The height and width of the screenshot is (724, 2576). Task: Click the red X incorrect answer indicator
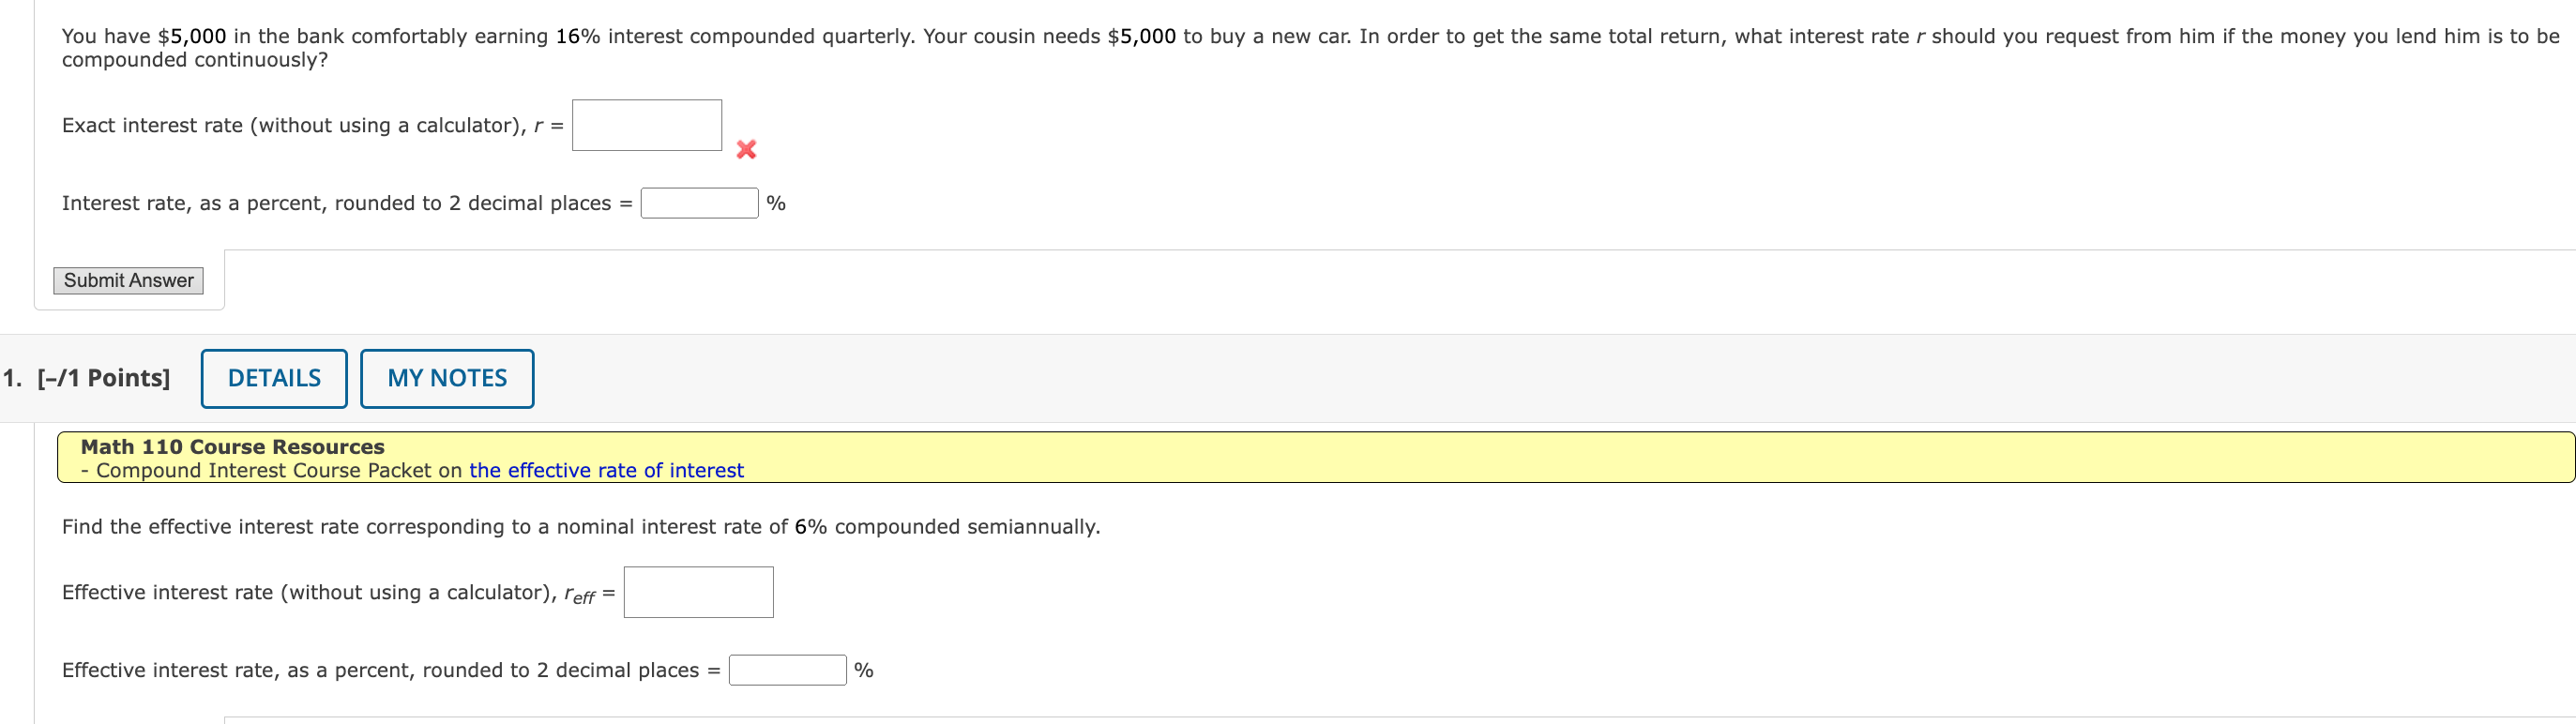748,149
